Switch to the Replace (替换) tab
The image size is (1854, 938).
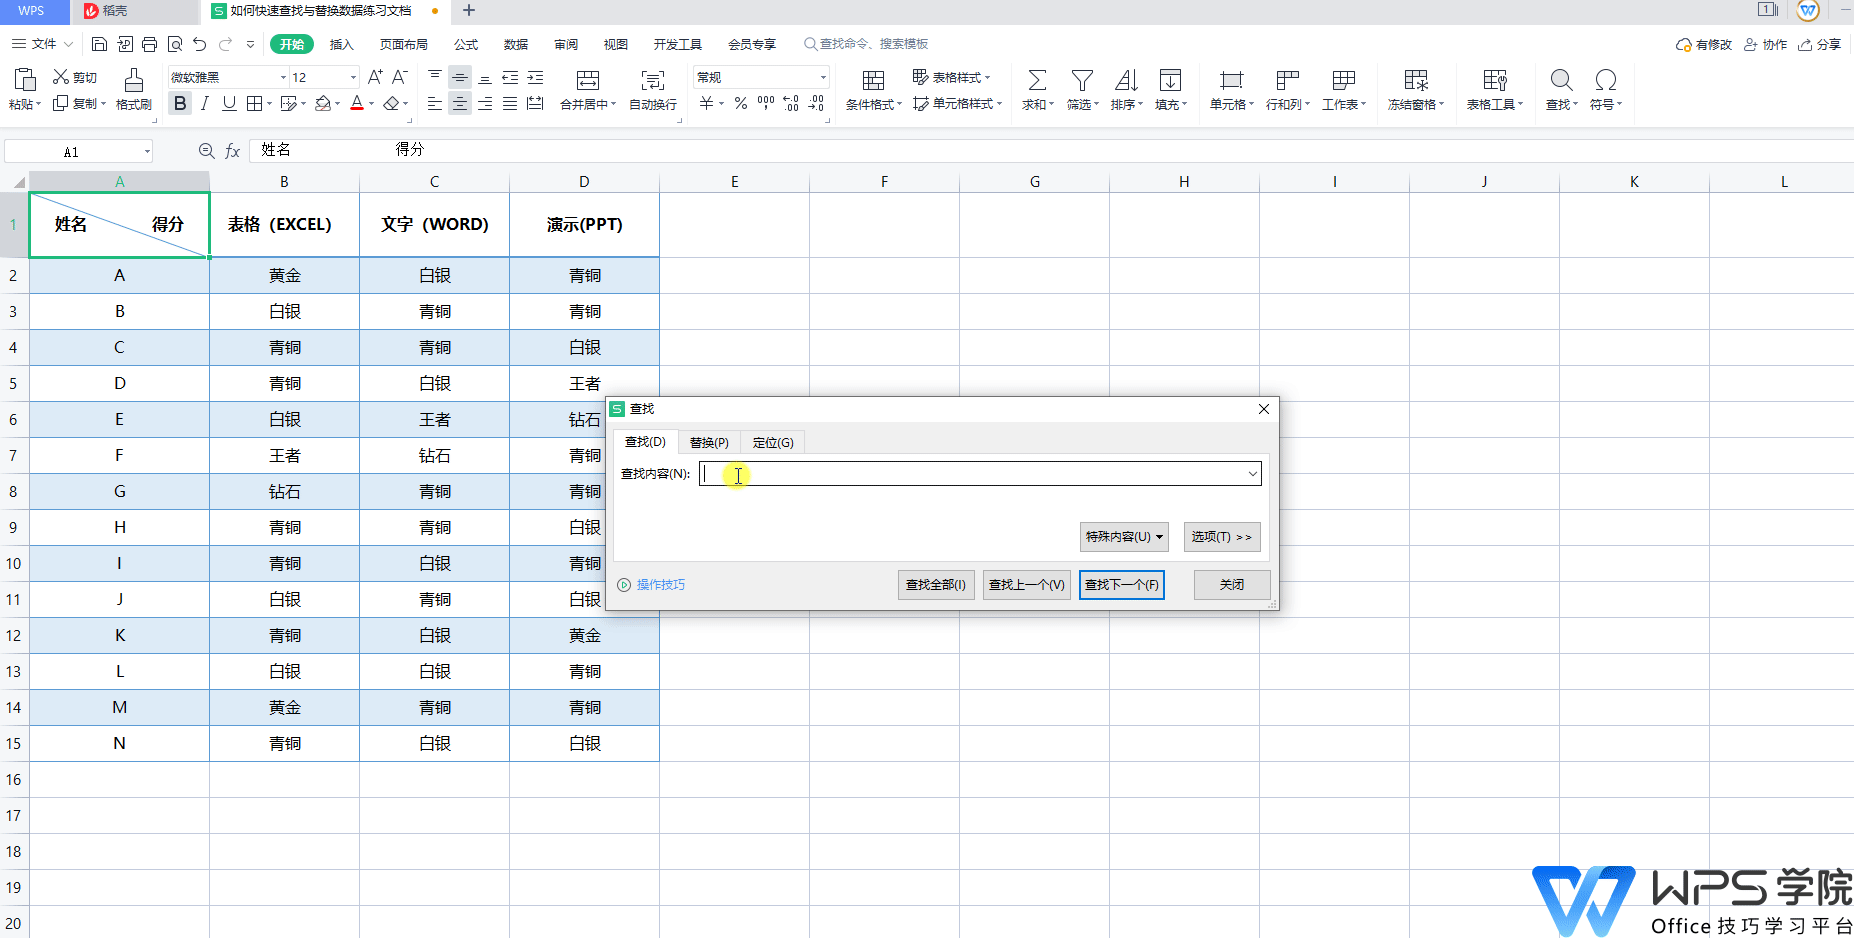click(x=709, y=442)
